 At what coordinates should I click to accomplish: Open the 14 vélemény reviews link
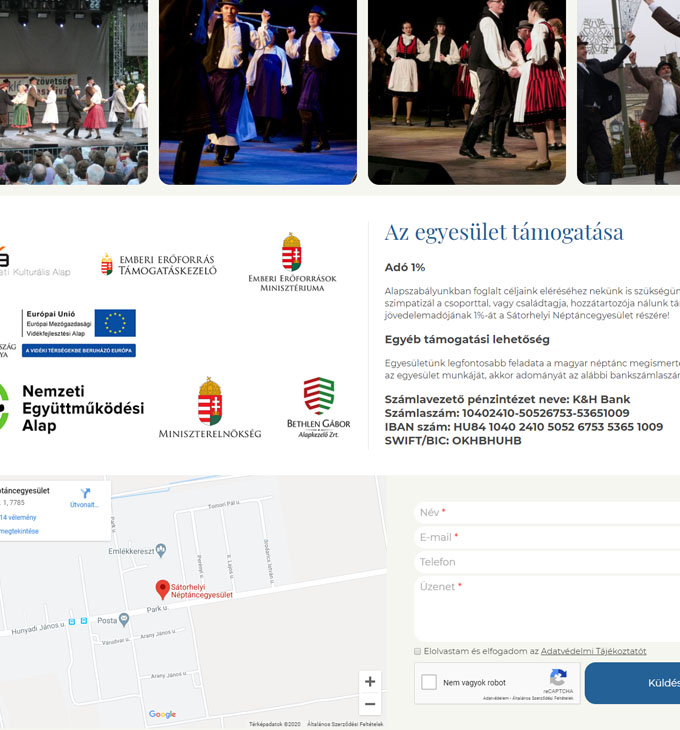[18, 517]
